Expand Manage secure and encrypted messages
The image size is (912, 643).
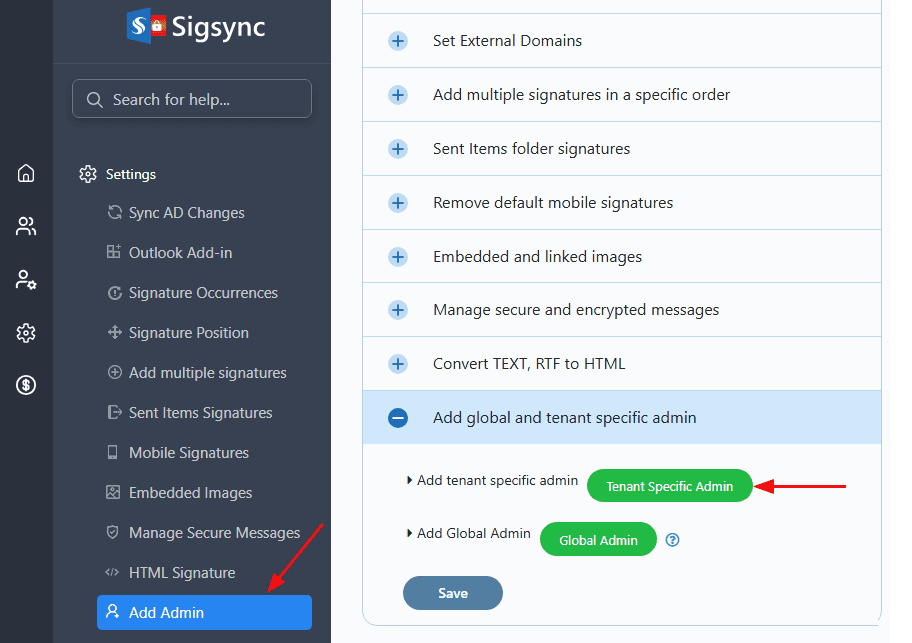pyautogui.click(x=398, y=310)
